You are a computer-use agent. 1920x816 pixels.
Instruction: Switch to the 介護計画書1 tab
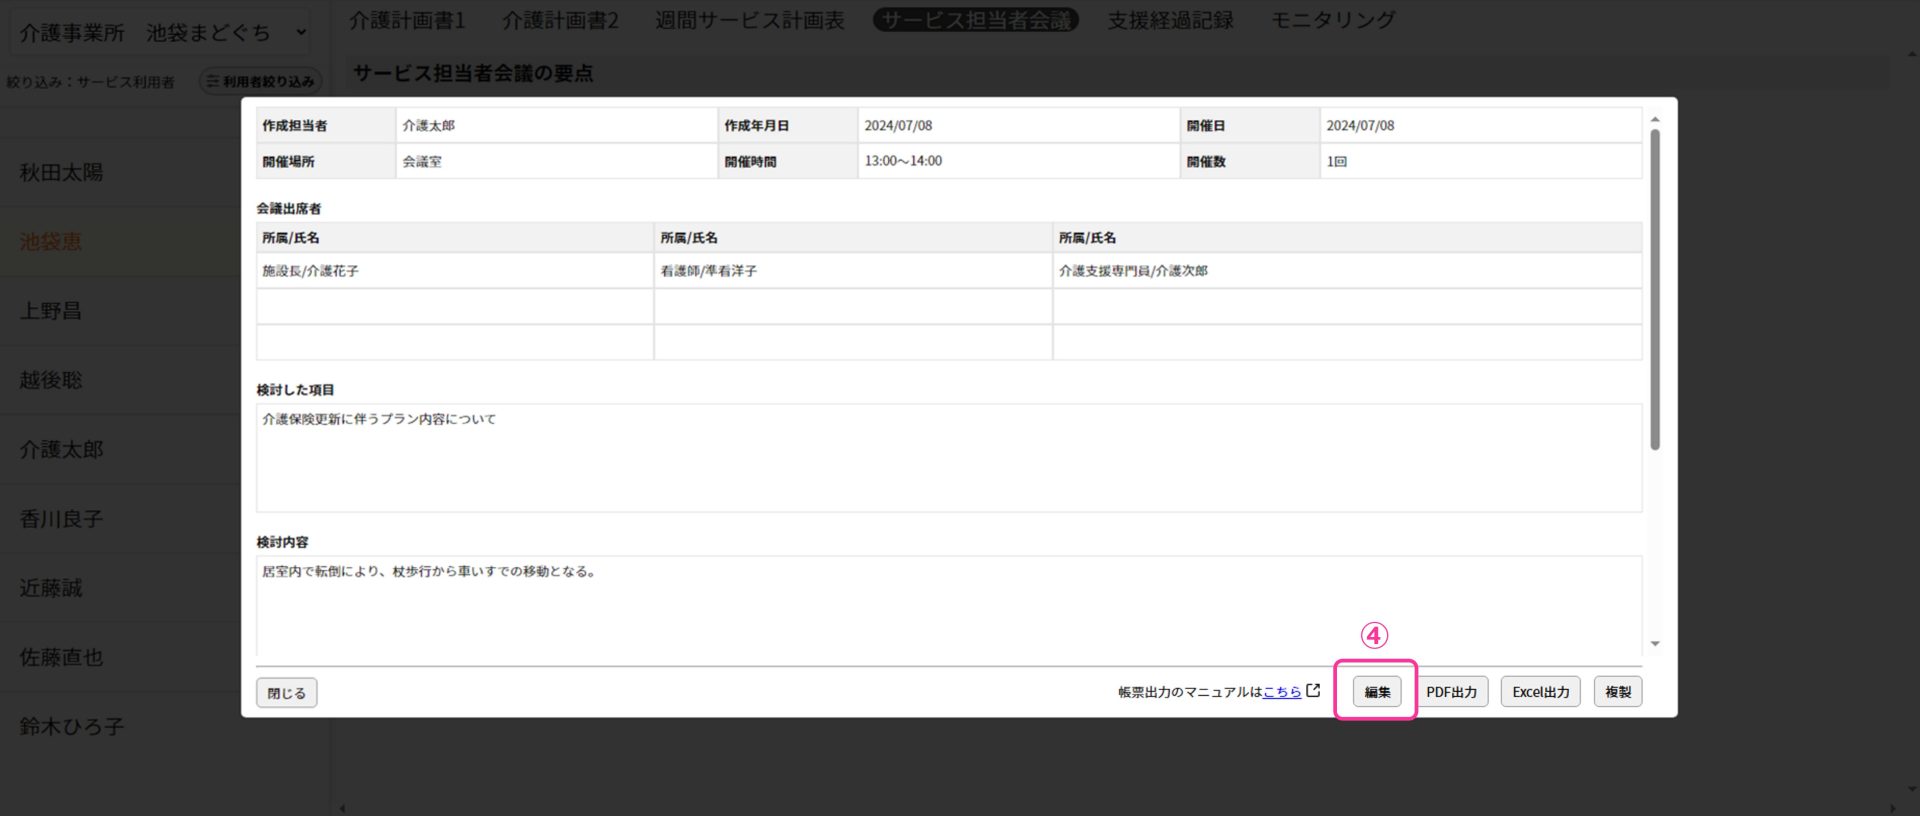coord(407,20)
